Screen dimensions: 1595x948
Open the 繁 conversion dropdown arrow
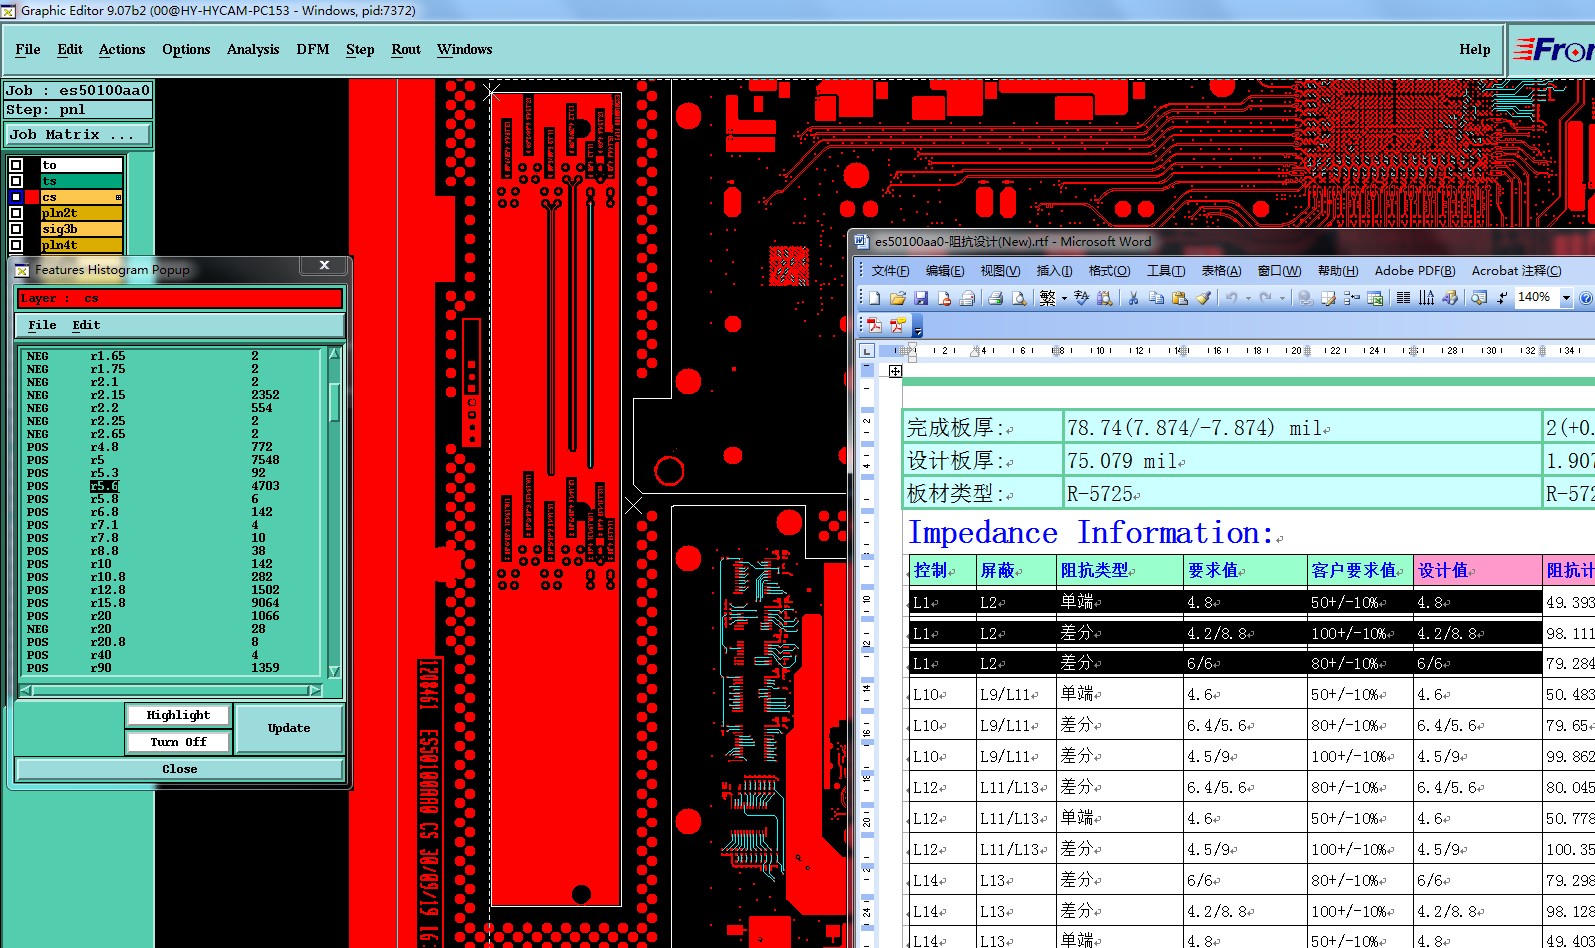[1064, 298]
